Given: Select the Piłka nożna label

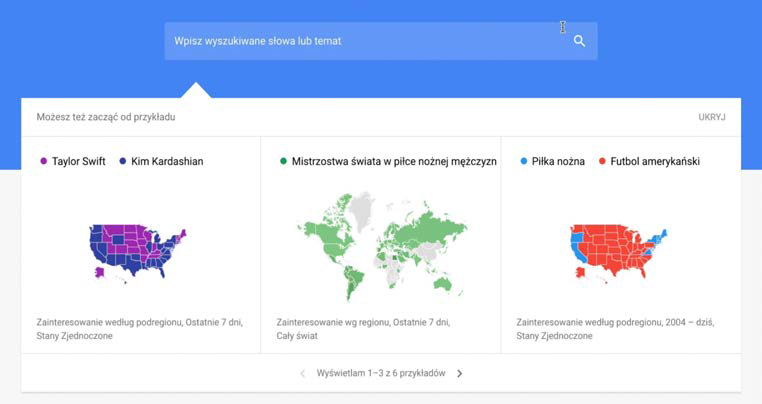Looking at the screenshot, I should (558, 161).
